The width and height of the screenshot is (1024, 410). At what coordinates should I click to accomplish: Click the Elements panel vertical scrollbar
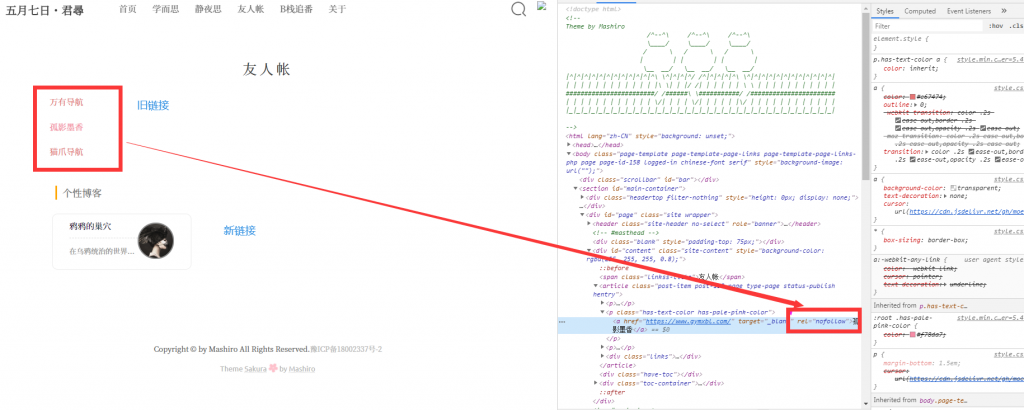(x=865, y=98)
